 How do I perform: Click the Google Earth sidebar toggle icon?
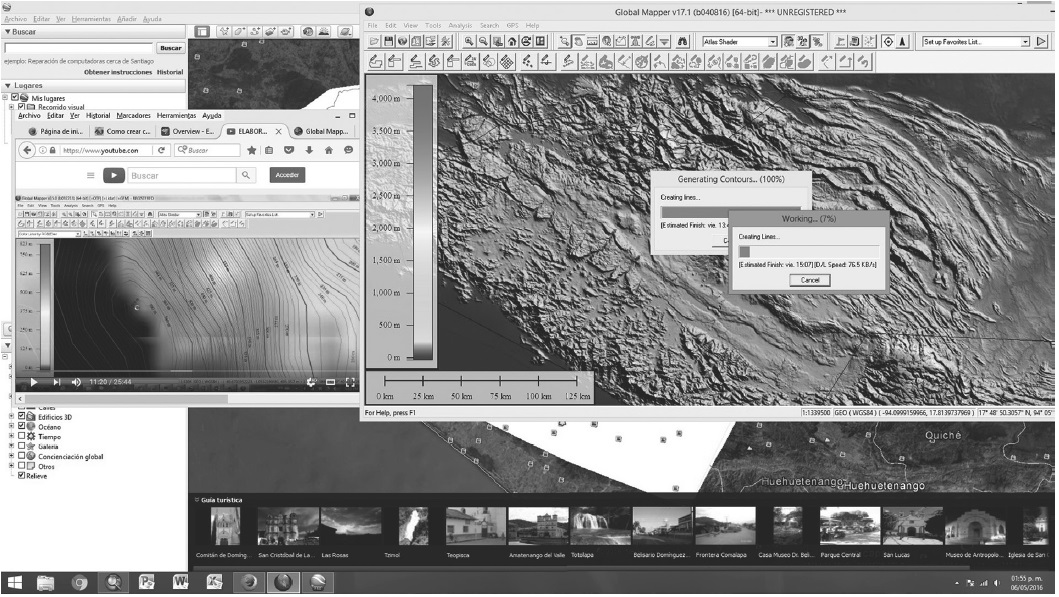click(200, 31)
